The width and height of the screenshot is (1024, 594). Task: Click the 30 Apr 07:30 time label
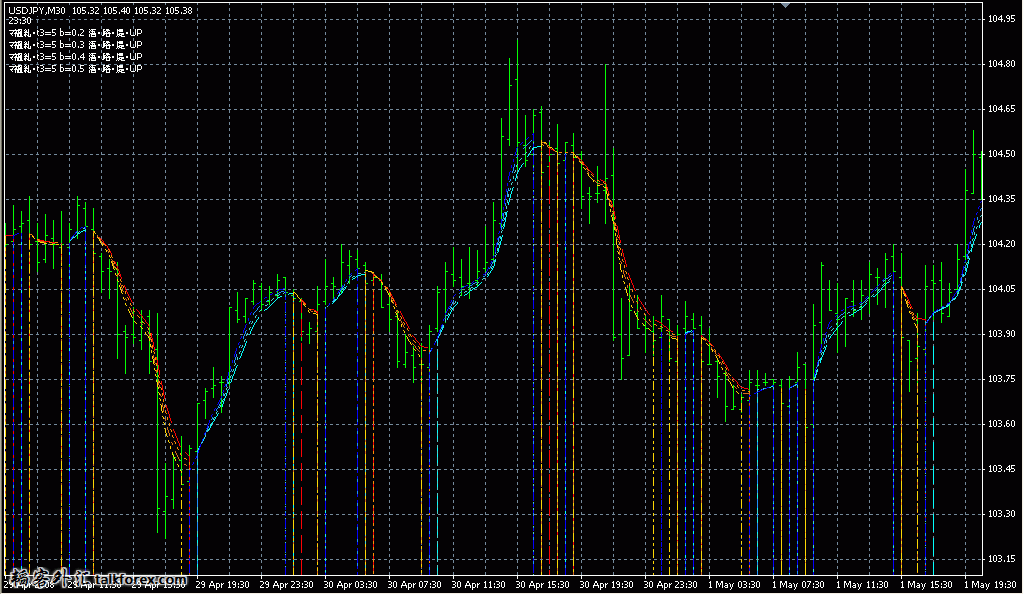coord(414,585)
